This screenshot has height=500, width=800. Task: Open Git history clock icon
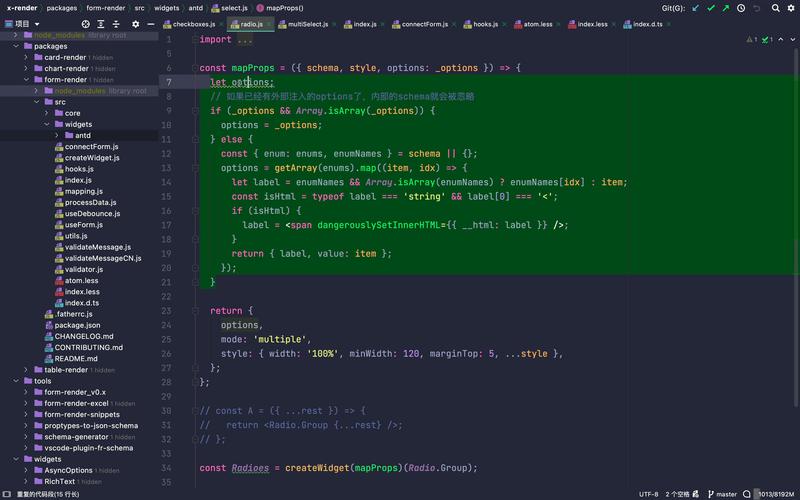click(x=741, y=8)
